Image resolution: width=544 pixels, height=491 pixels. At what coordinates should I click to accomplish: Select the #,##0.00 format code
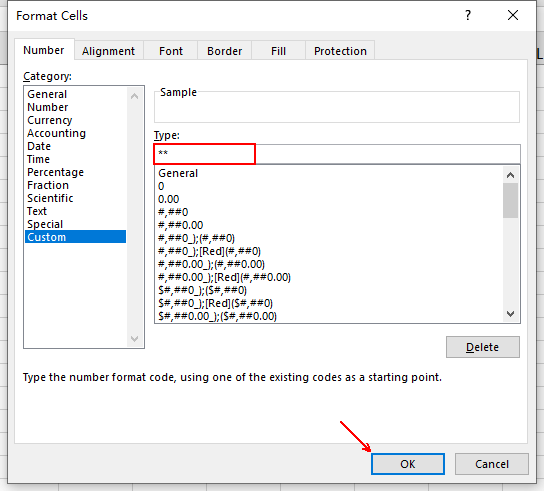(180, 225)
